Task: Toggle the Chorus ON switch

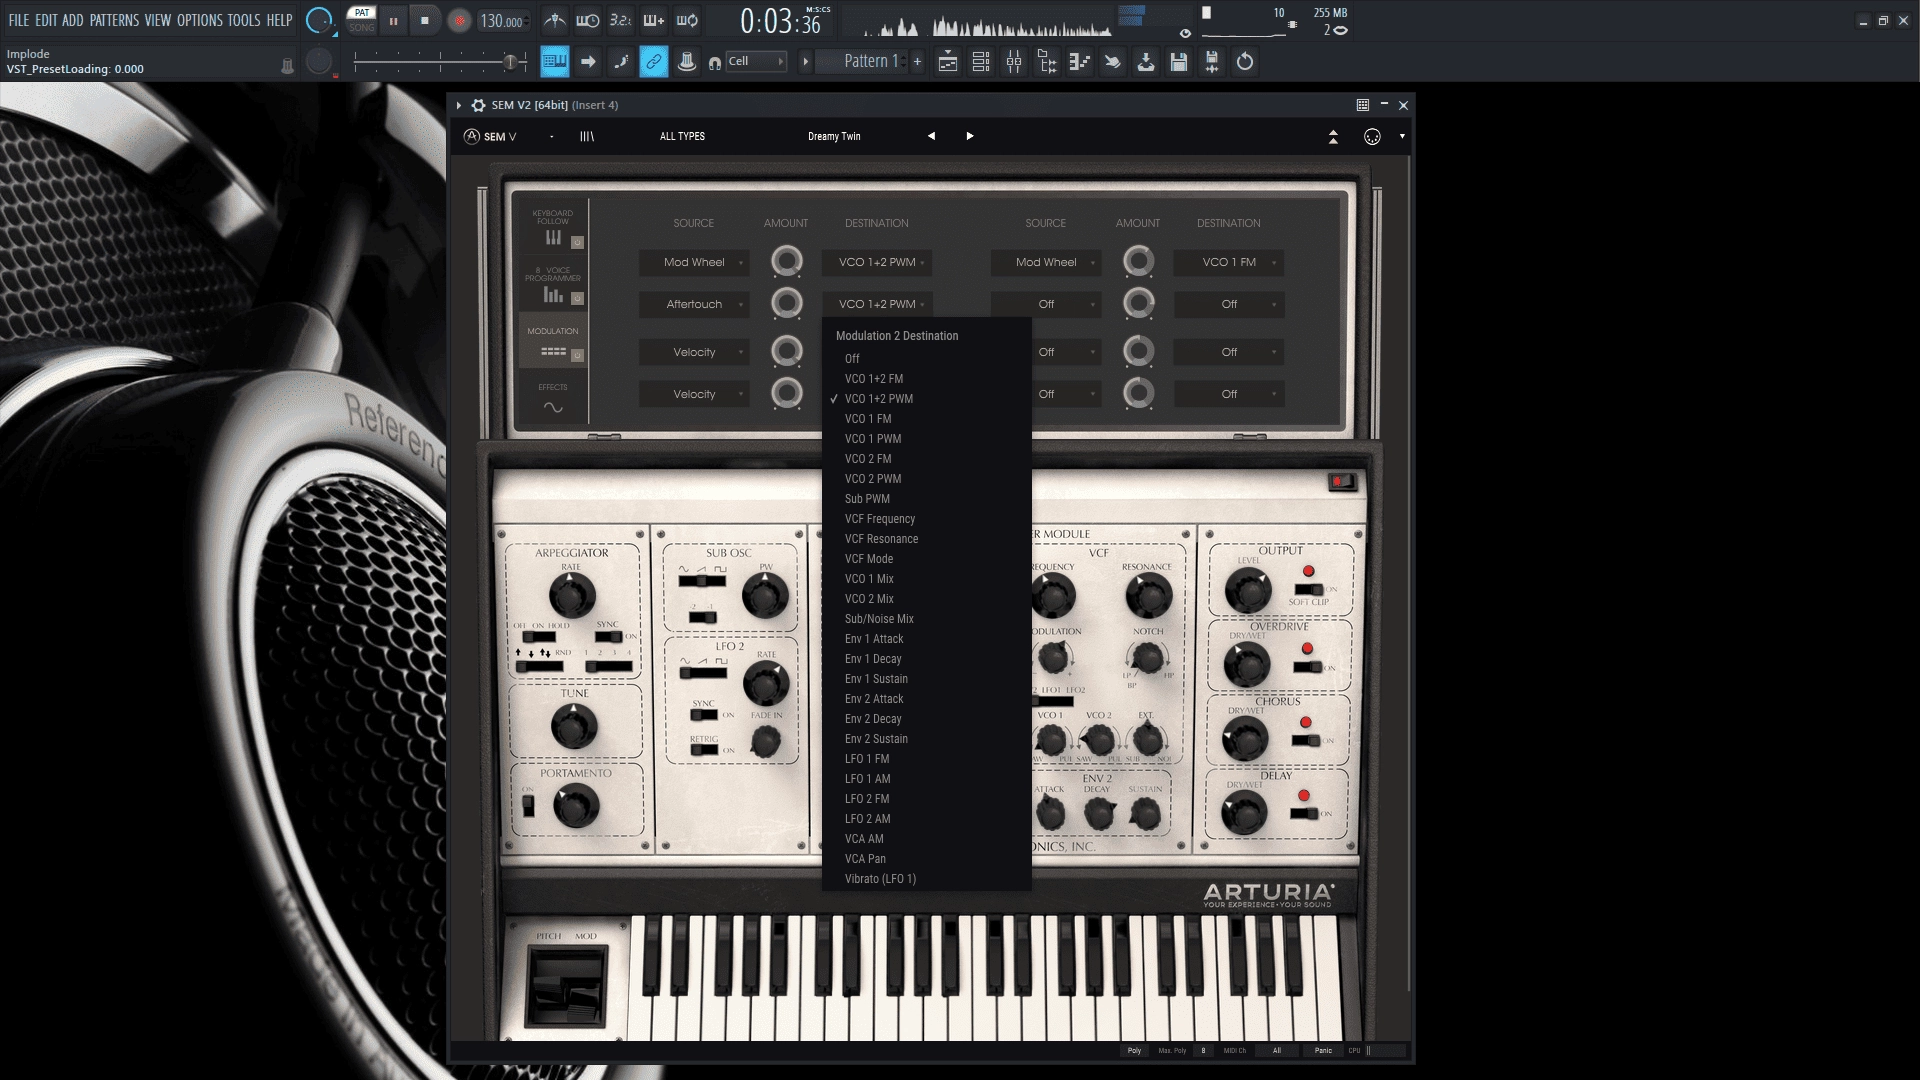Action: 1306,740
